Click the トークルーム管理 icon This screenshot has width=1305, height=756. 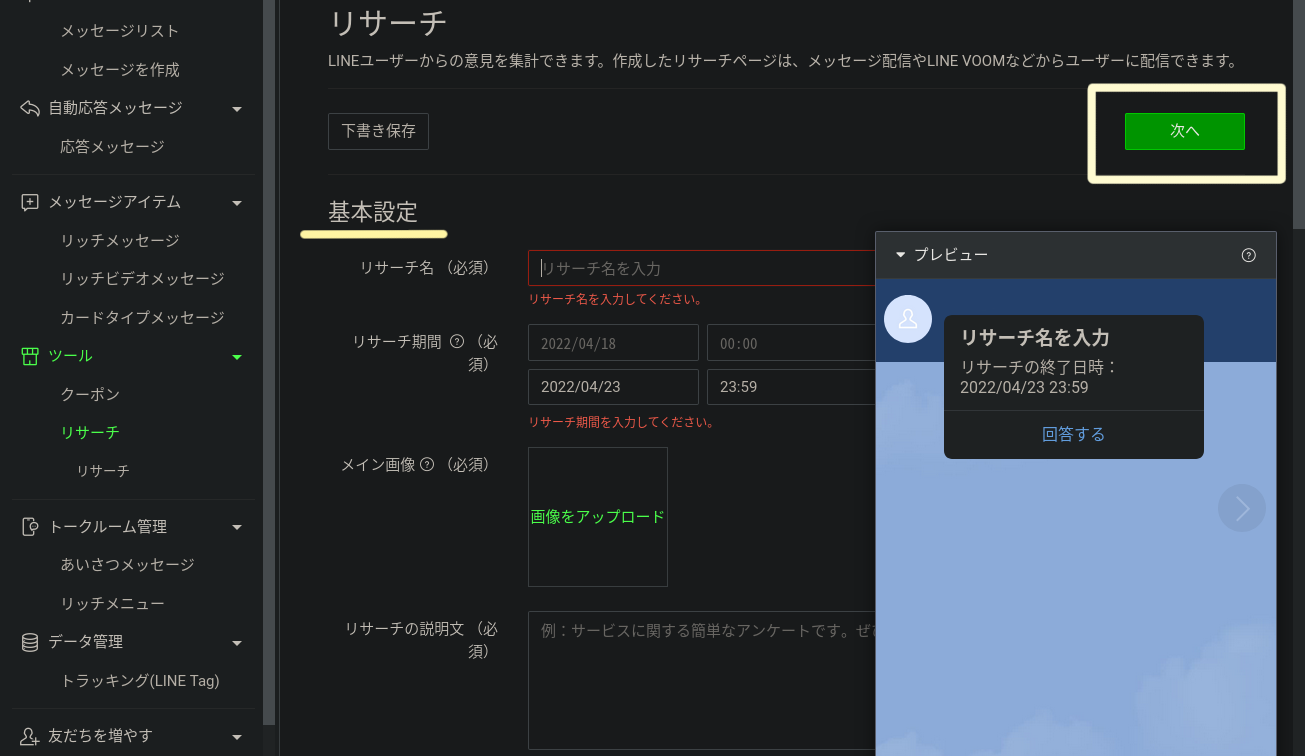(x=30, y=527)
